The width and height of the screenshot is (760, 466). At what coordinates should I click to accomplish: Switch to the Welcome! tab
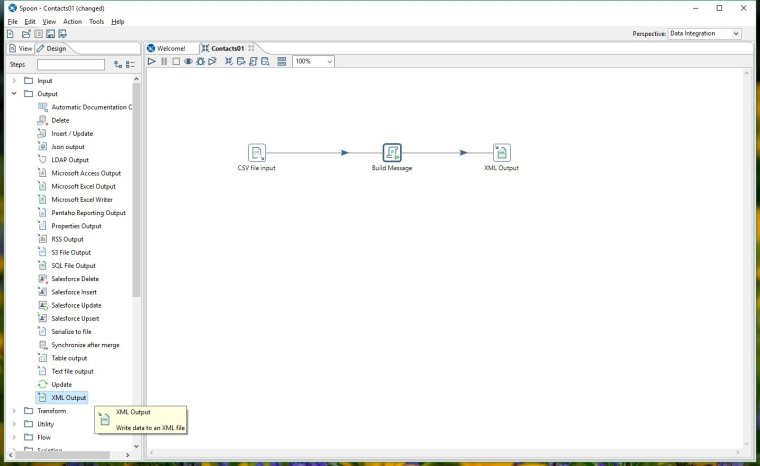coord(170,48)
